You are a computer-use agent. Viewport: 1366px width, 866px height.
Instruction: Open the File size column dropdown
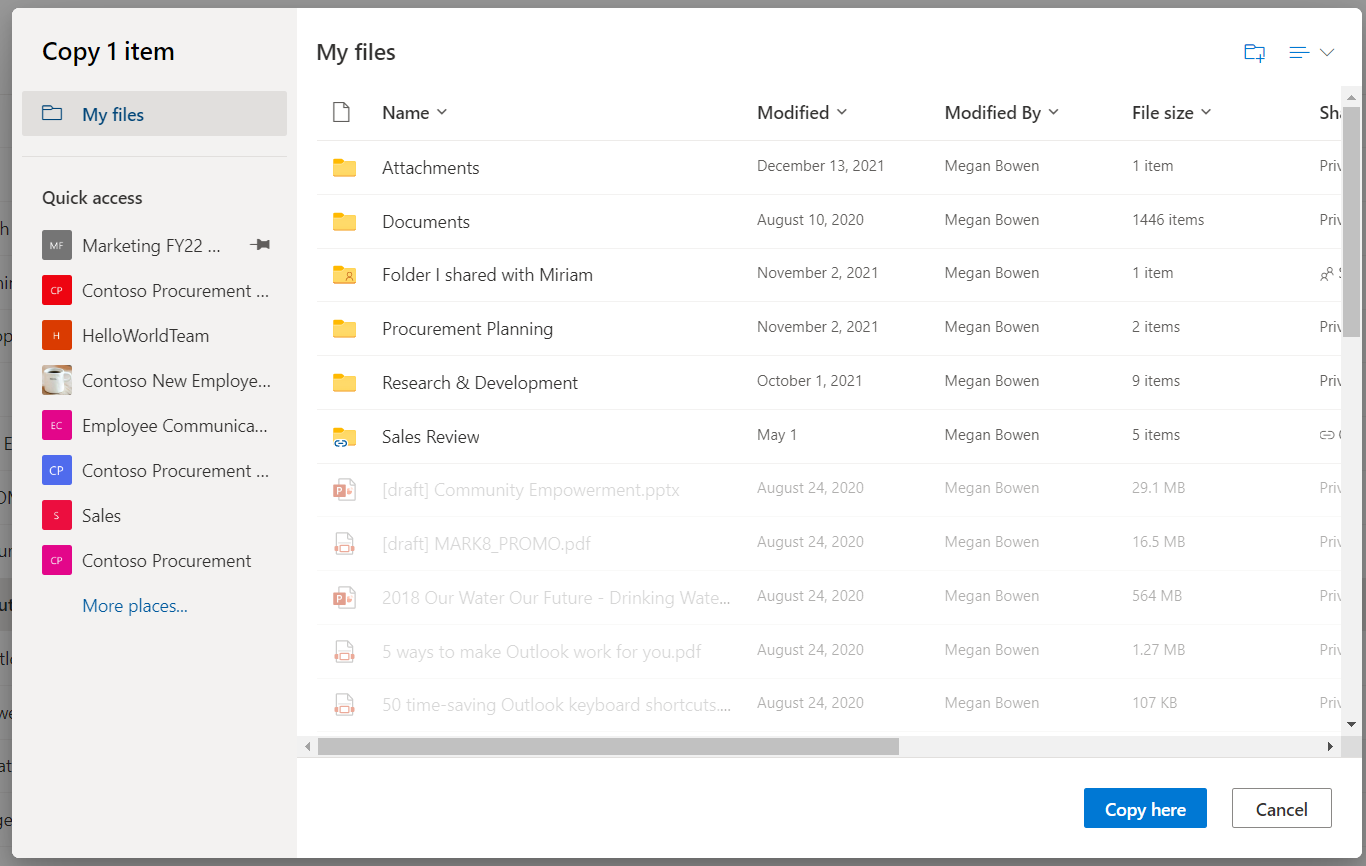tap(1205, 113)
